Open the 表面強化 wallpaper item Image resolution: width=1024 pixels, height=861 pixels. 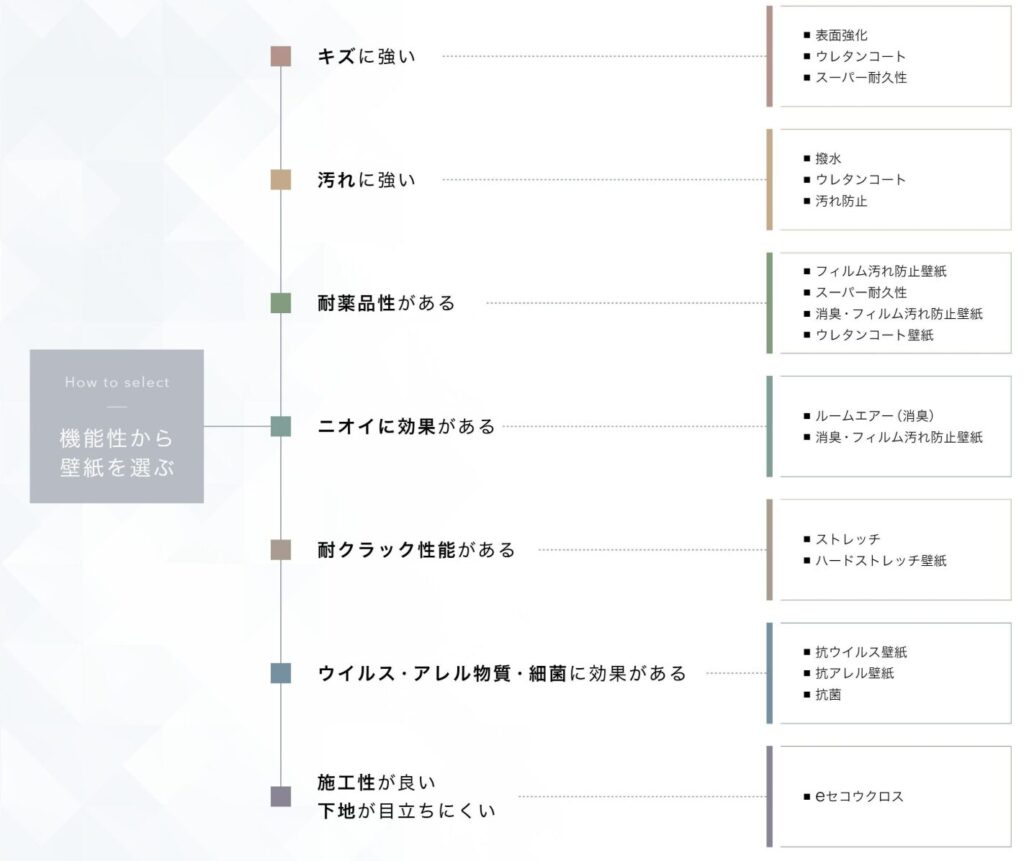(x=841, y=35)
